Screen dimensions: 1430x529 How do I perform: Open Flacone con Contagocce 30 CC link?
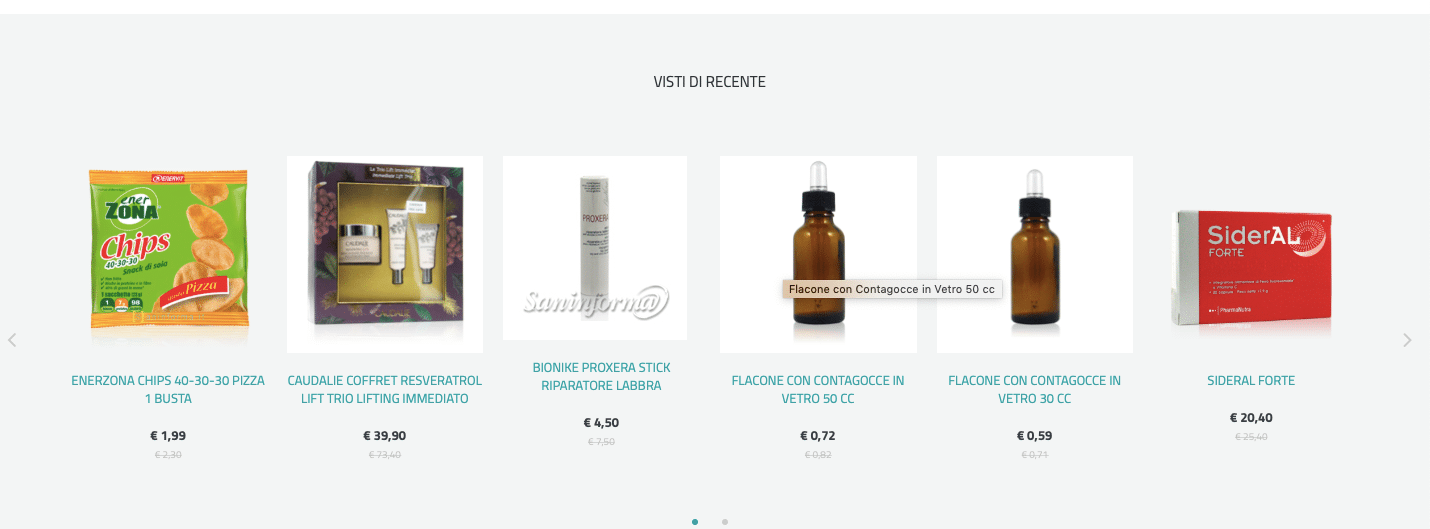[1035, 390]
